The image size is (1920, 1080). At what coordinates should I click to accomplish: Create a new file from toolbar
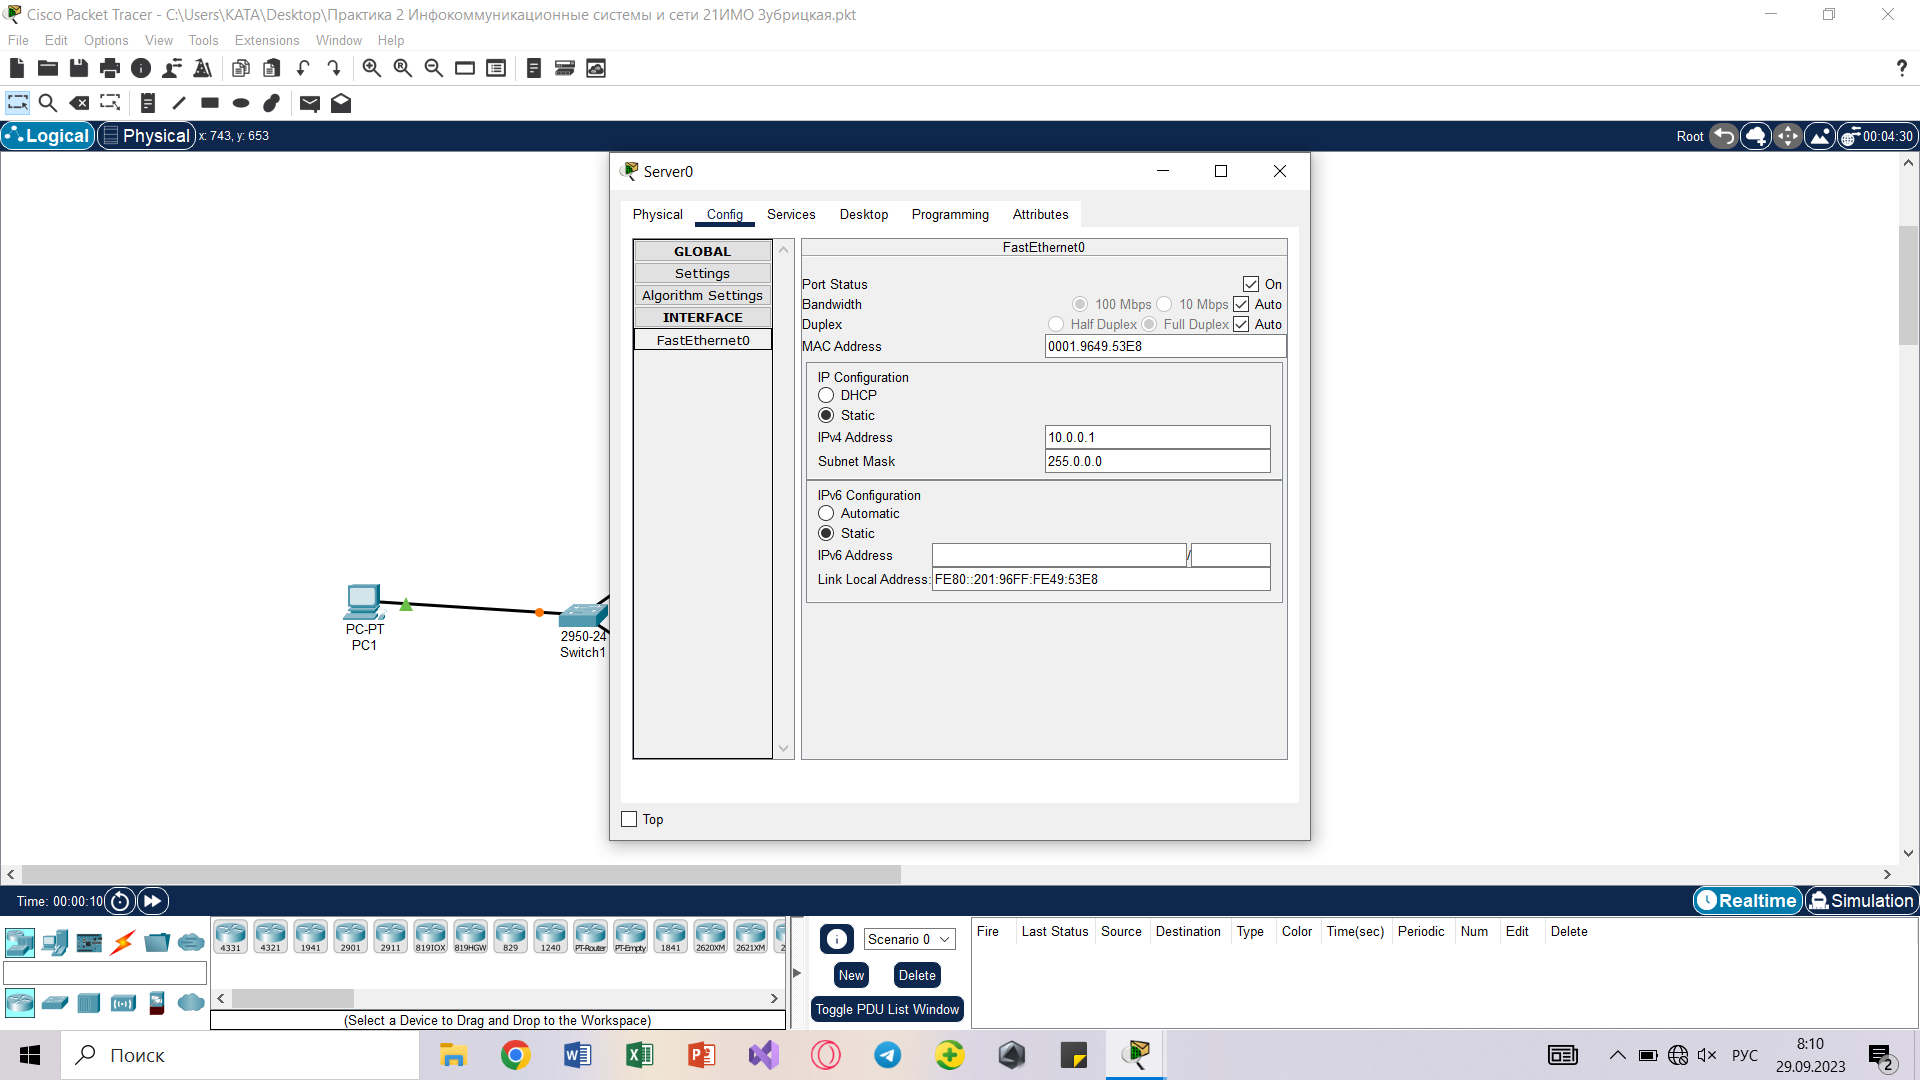coord(17,68)
